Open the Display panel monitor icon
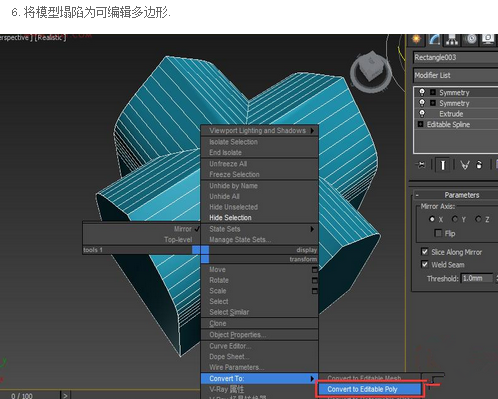Image resolution: width=498 pixels, height=399 pixels. tap(488, 39)
